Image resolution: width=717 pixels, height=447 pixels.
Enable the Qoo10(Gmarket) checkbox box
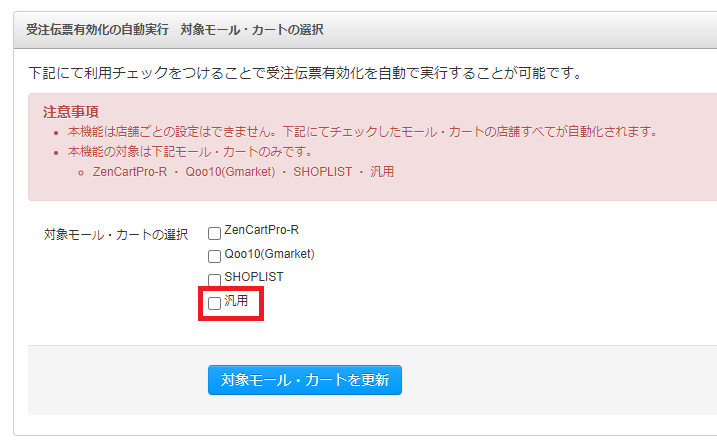[x=214, y=256]
